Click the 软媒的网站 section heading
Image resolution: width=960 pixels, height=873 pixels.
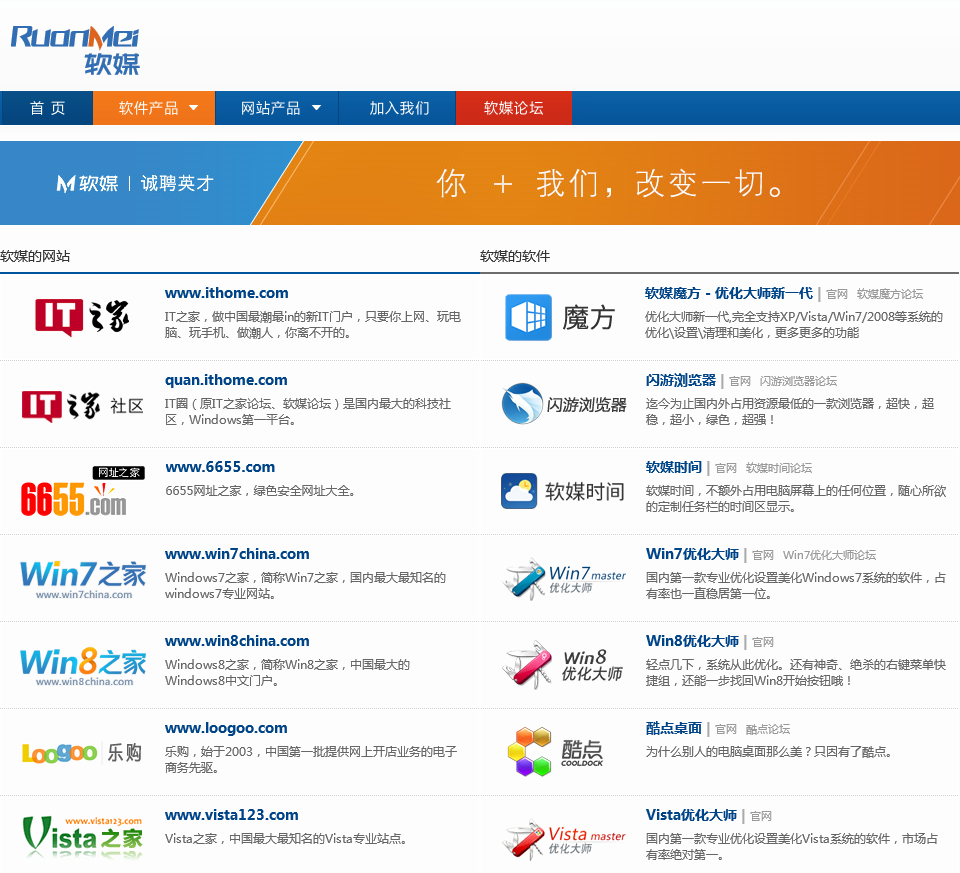35,256
